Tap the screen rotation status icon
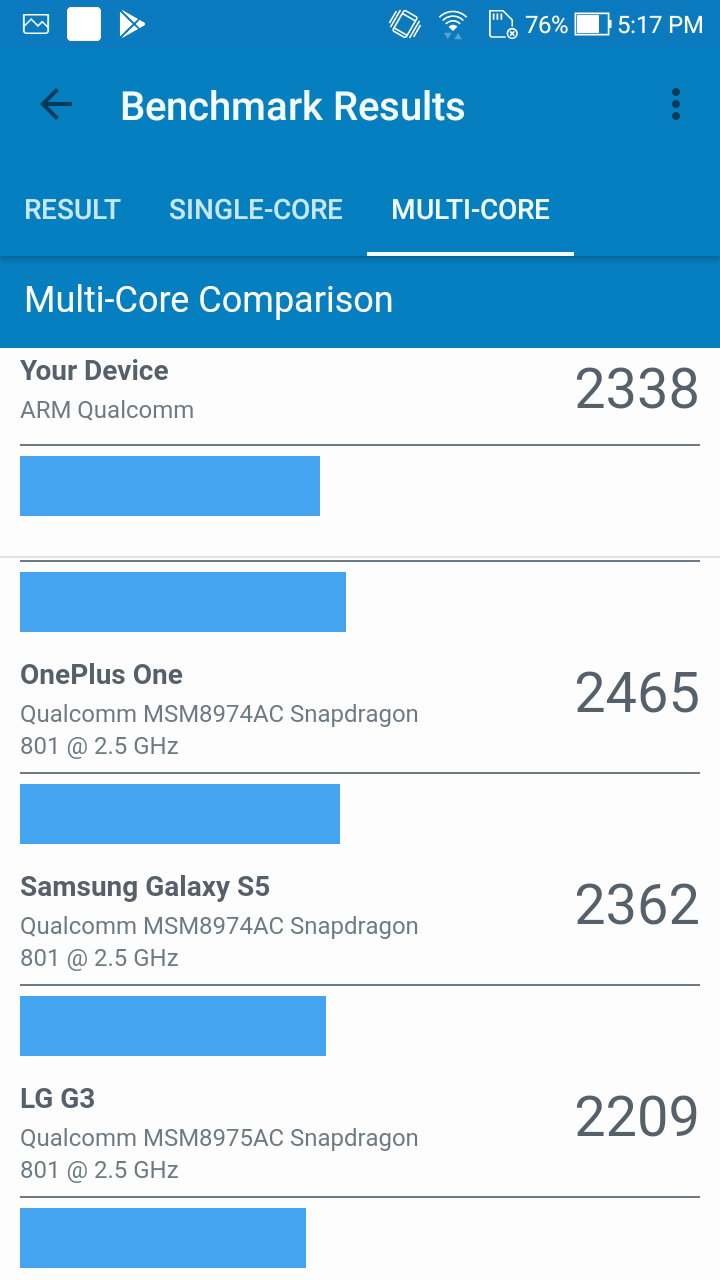The image size is (720, 1280). (405, 24)
